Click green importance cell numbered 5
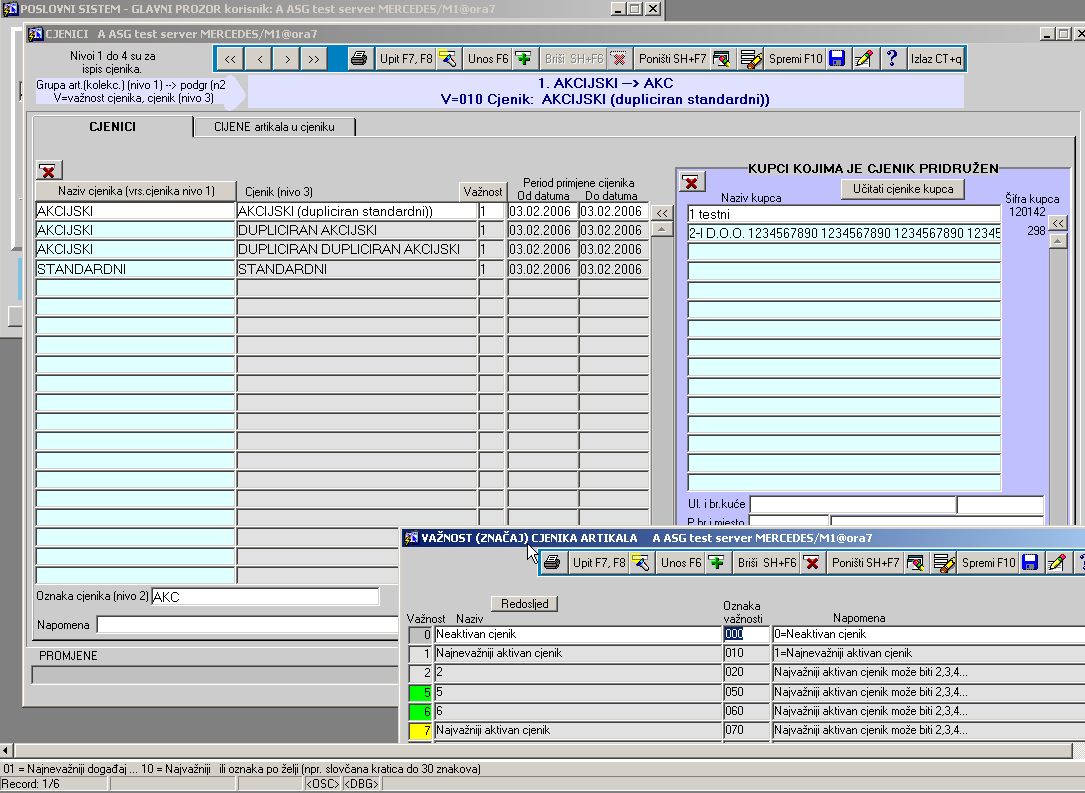The width and height of the screenshot is (1085, 793). point(420,692)
